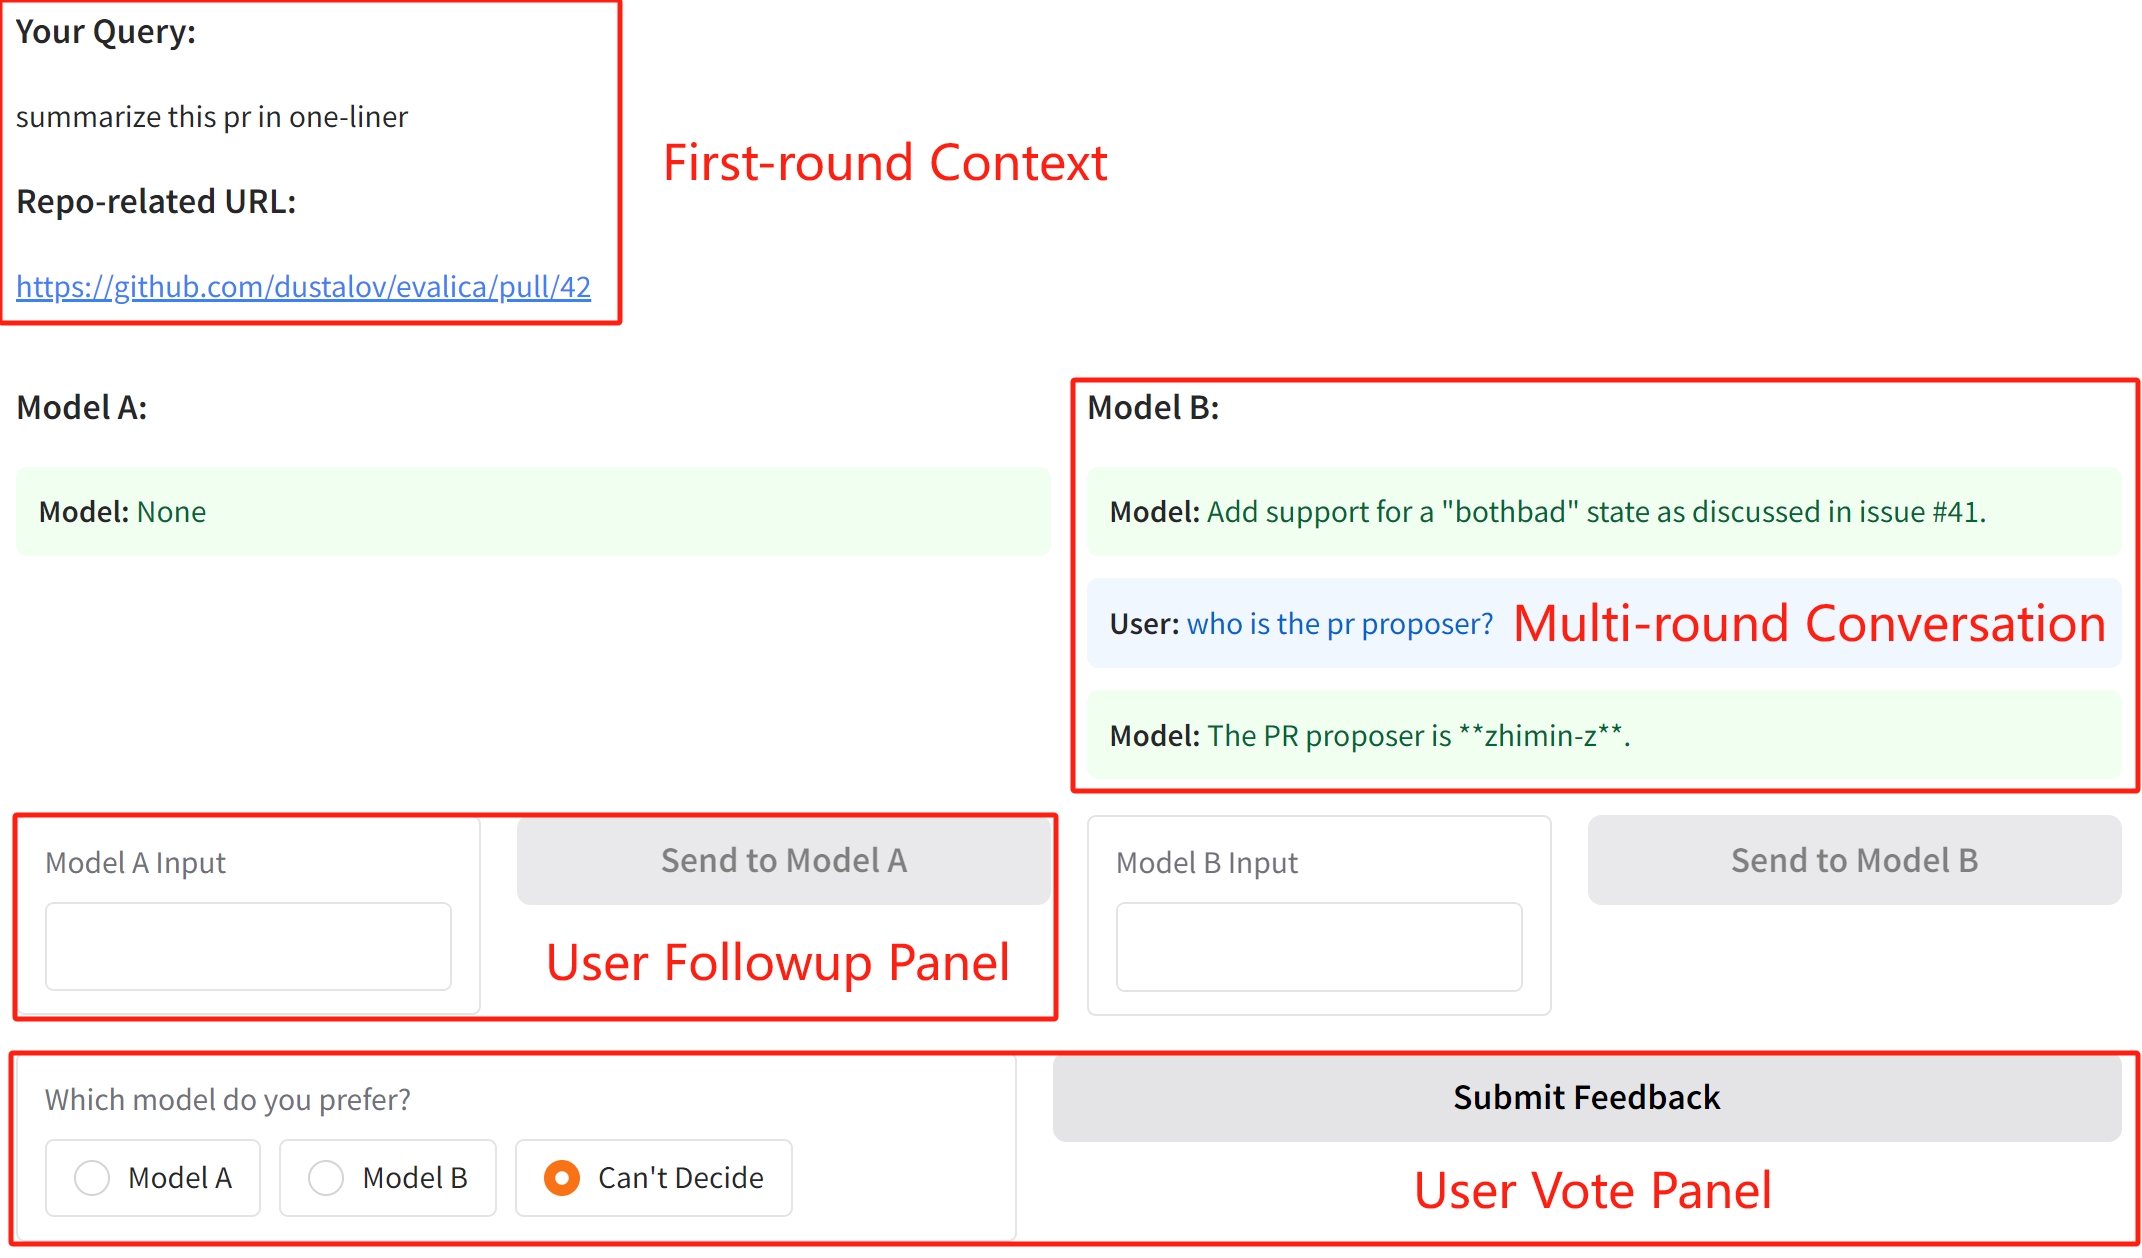Image resolution: width=2142 pixels, height=1258 pixels.
Task: Submit Feedback for the model vote
Action: click(1586, 1098)
